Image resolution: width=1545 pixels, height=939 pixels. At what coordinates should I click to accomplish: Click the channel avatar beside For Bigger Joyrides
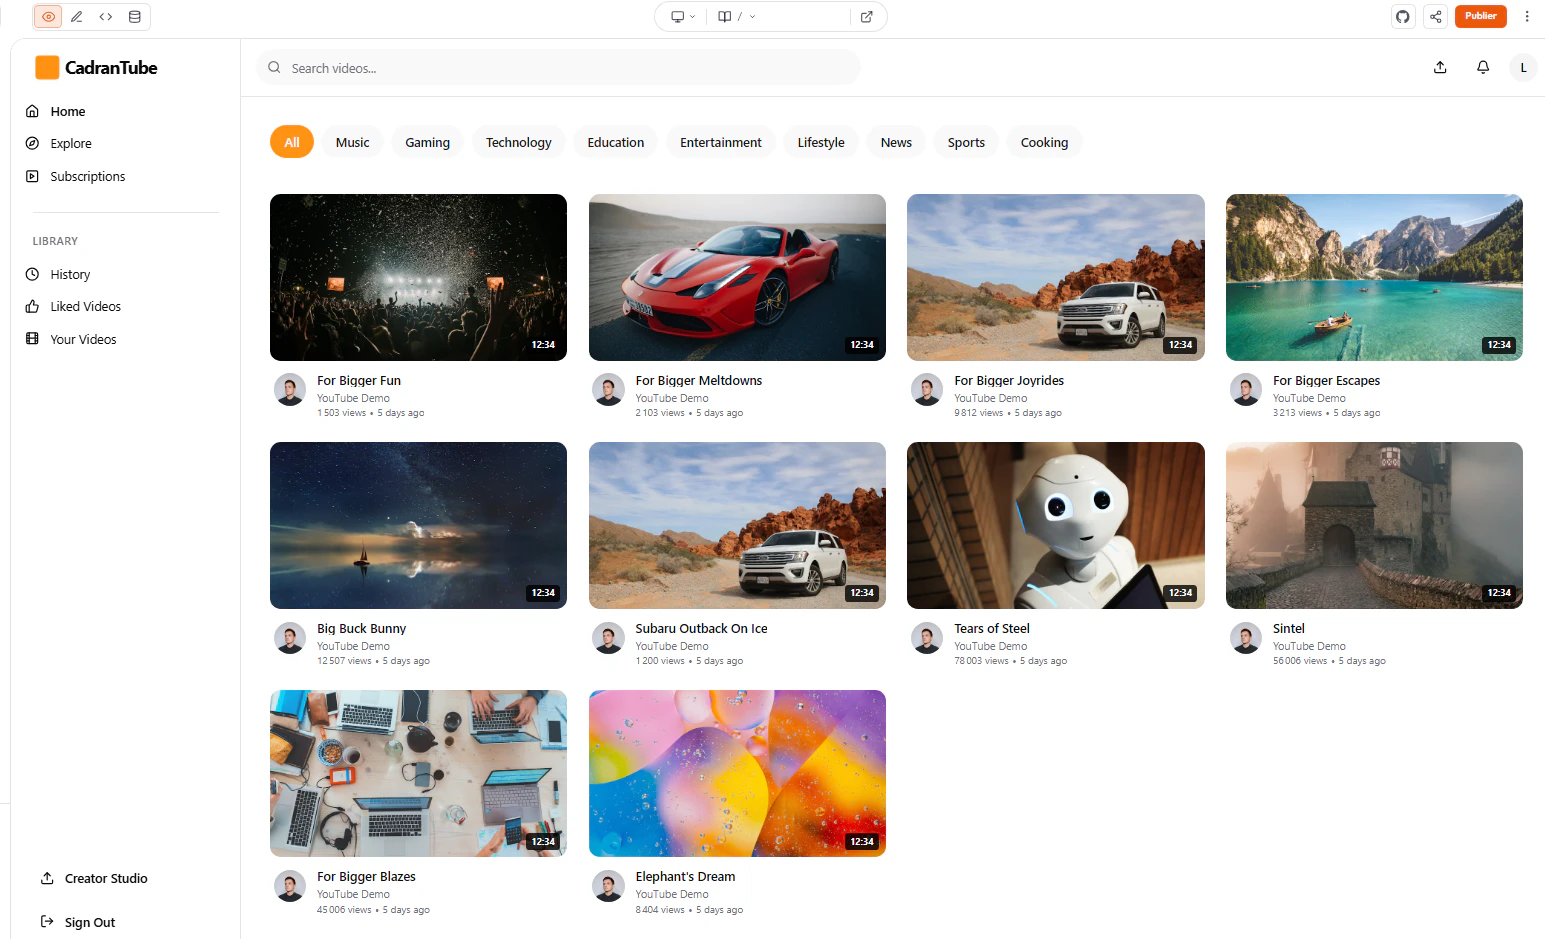[927, 390]
